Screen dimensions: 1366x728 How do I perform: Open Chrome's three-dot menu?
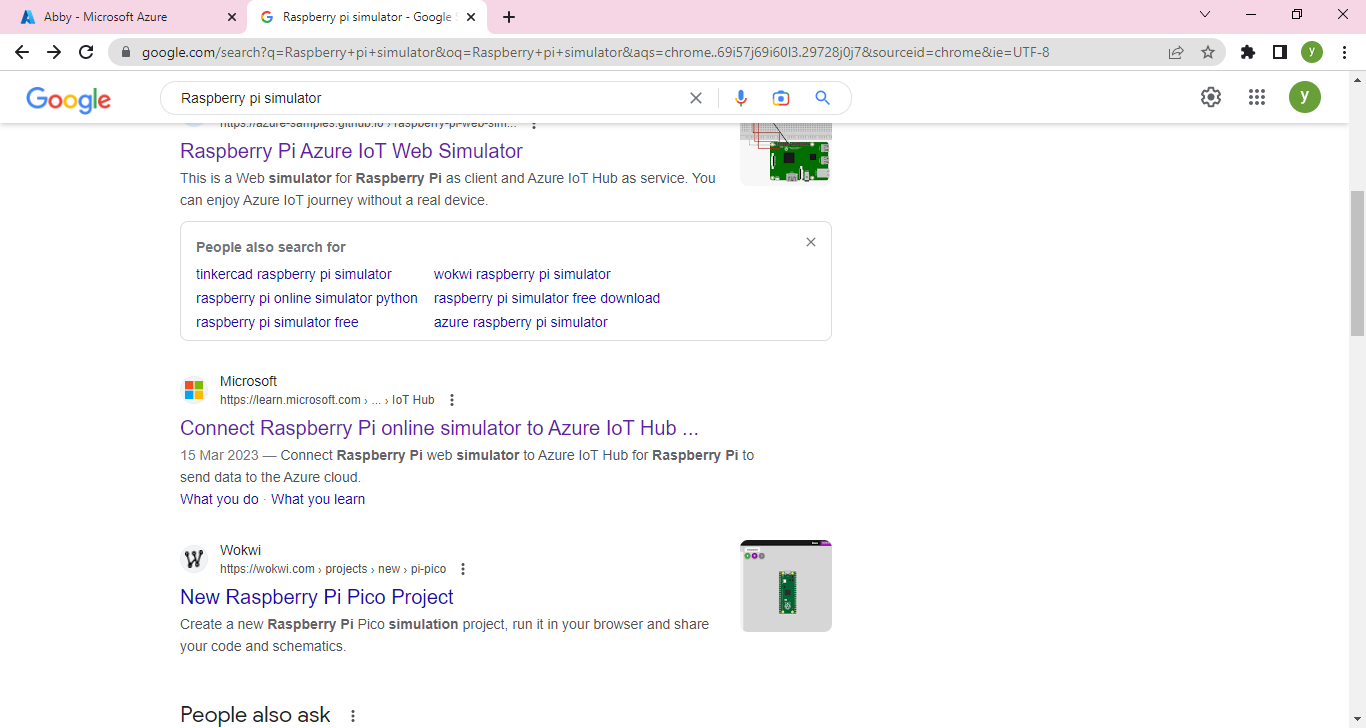point(1344,52)
